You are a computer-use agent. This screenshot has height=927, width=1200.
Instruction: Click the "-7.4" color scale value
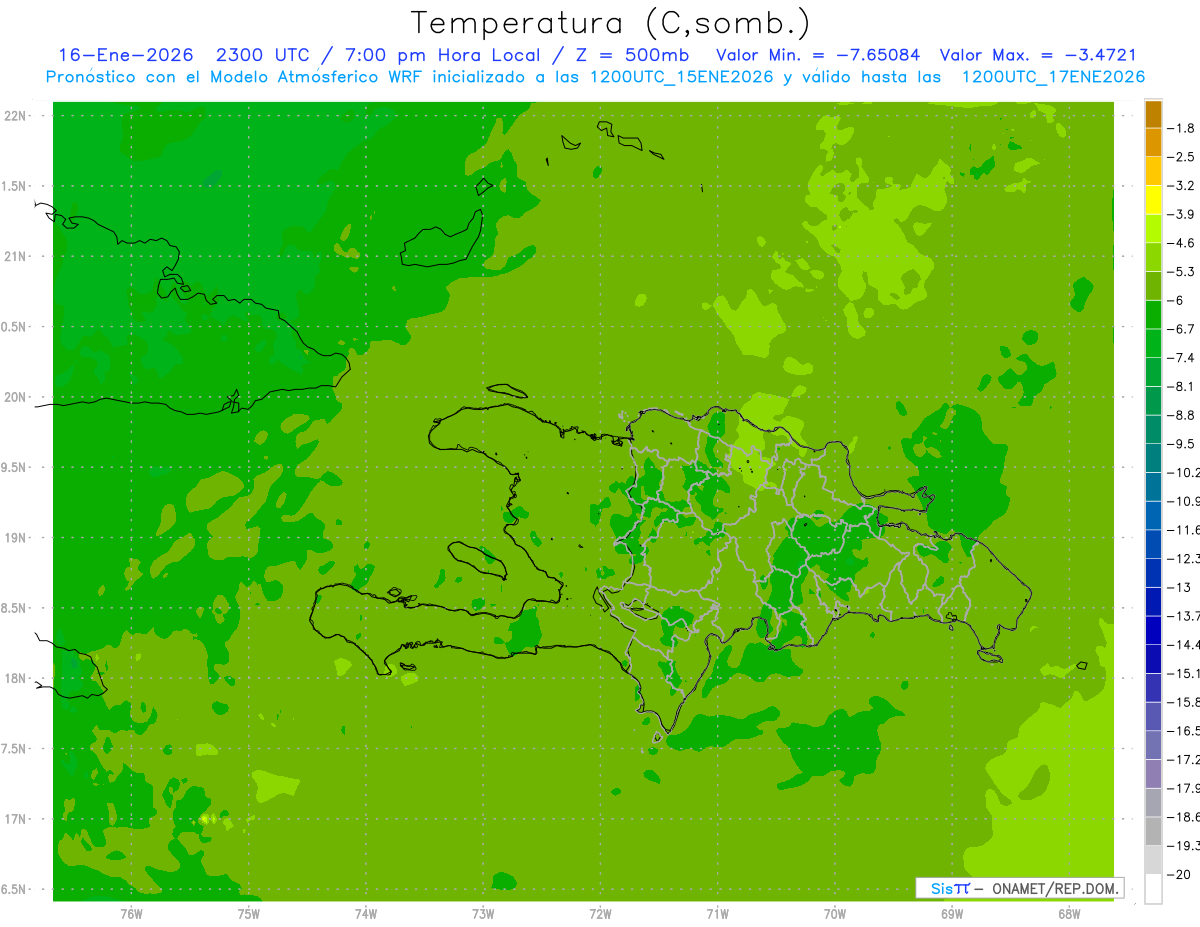pos(1182,358)
